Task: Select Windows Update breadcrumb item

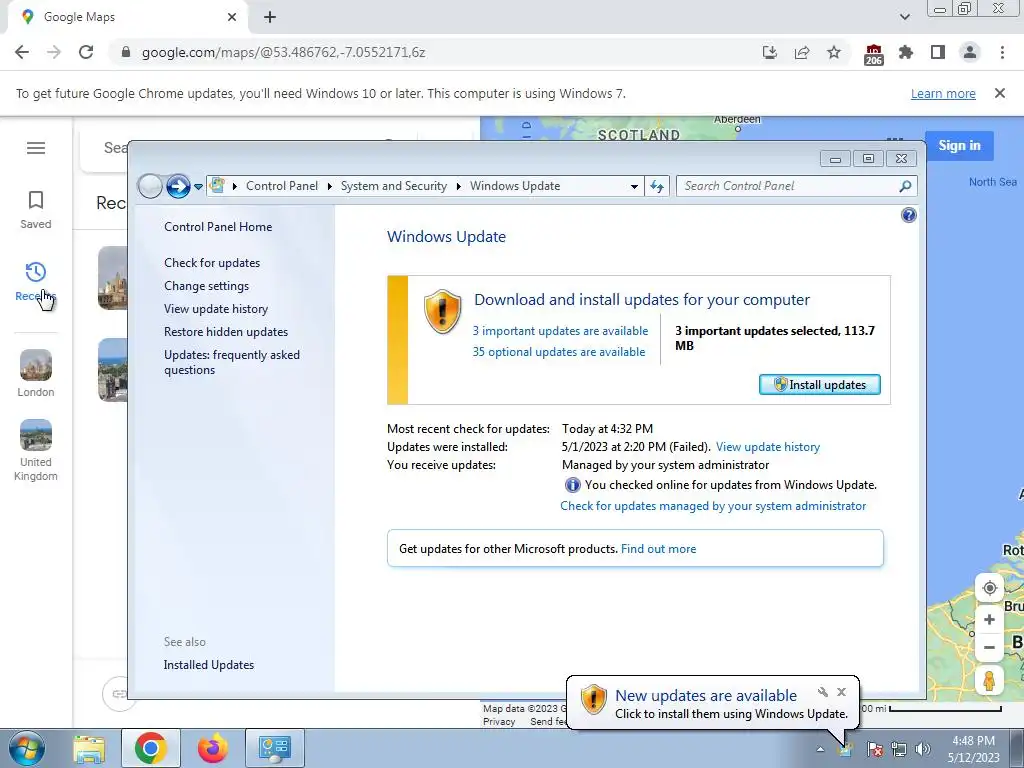Action: [x=515, y=186]
